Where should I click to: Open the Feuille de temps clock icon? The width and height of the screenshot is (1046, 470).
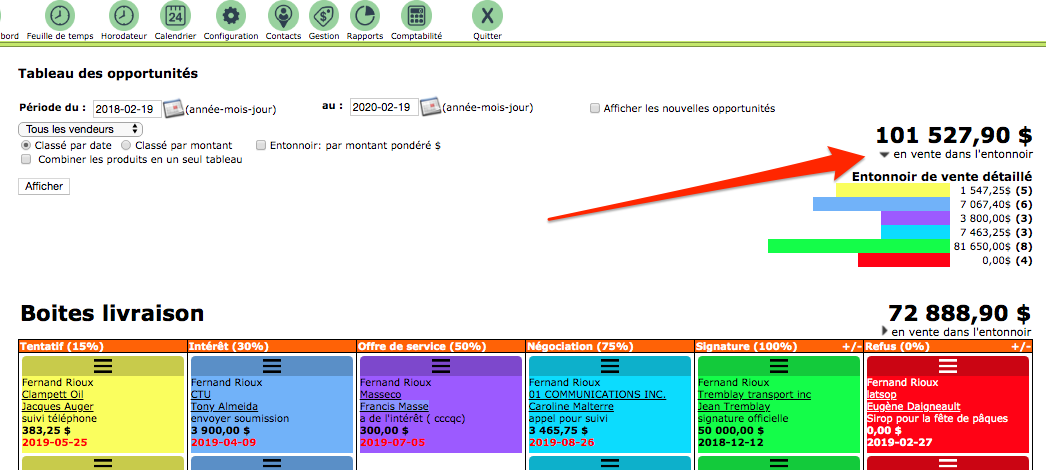(60, 16)
